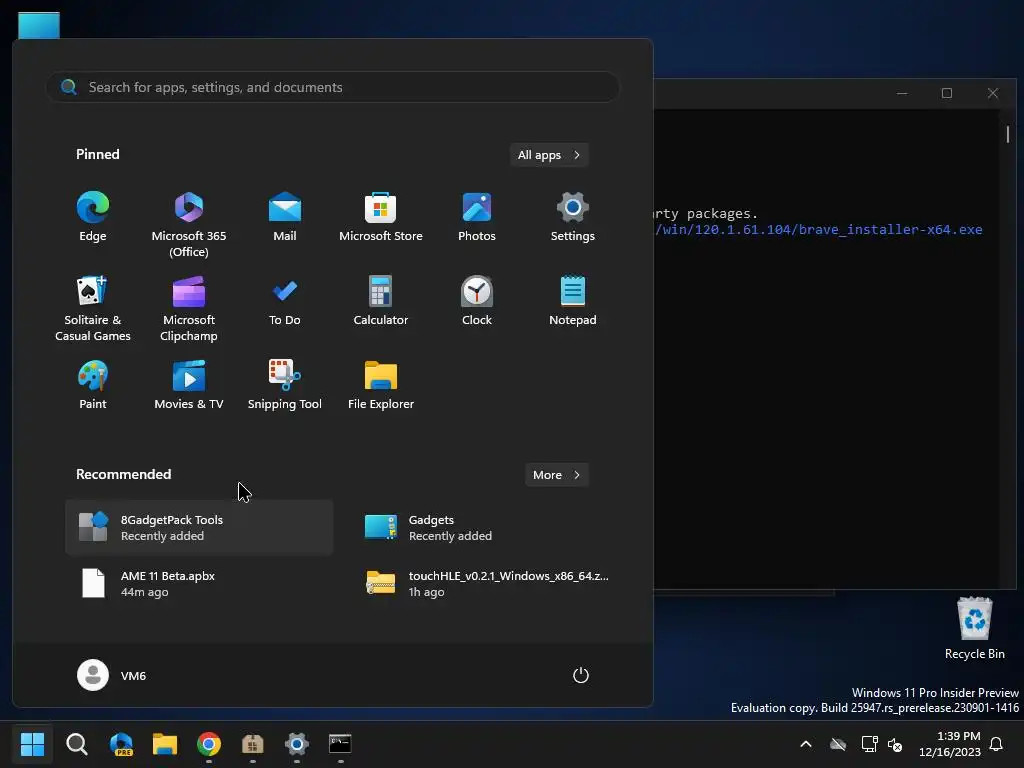Switch to Settings gear on taskbar
The image size is (1024, 768).
[x=296, y=744]
